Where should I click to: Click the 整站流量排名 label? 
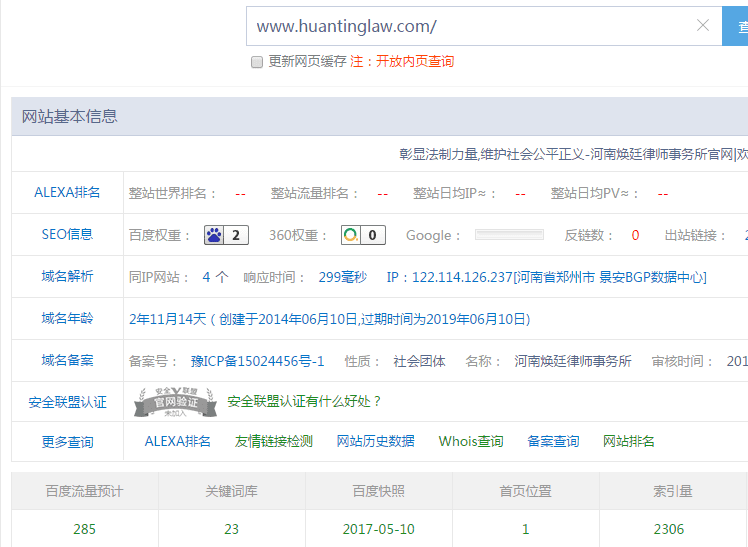point(314,193)
